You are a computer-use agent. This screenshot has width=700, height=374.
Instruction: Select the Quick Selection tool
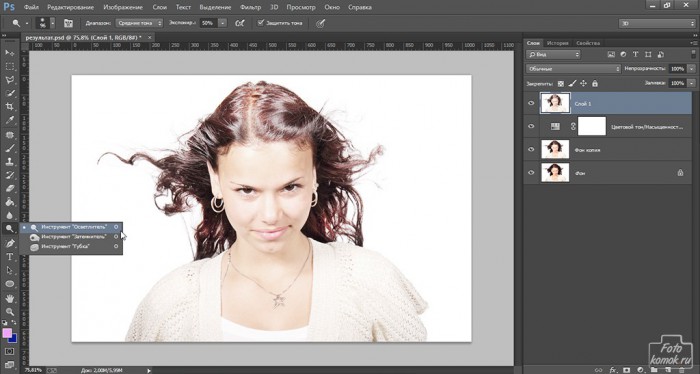(9, 93)
